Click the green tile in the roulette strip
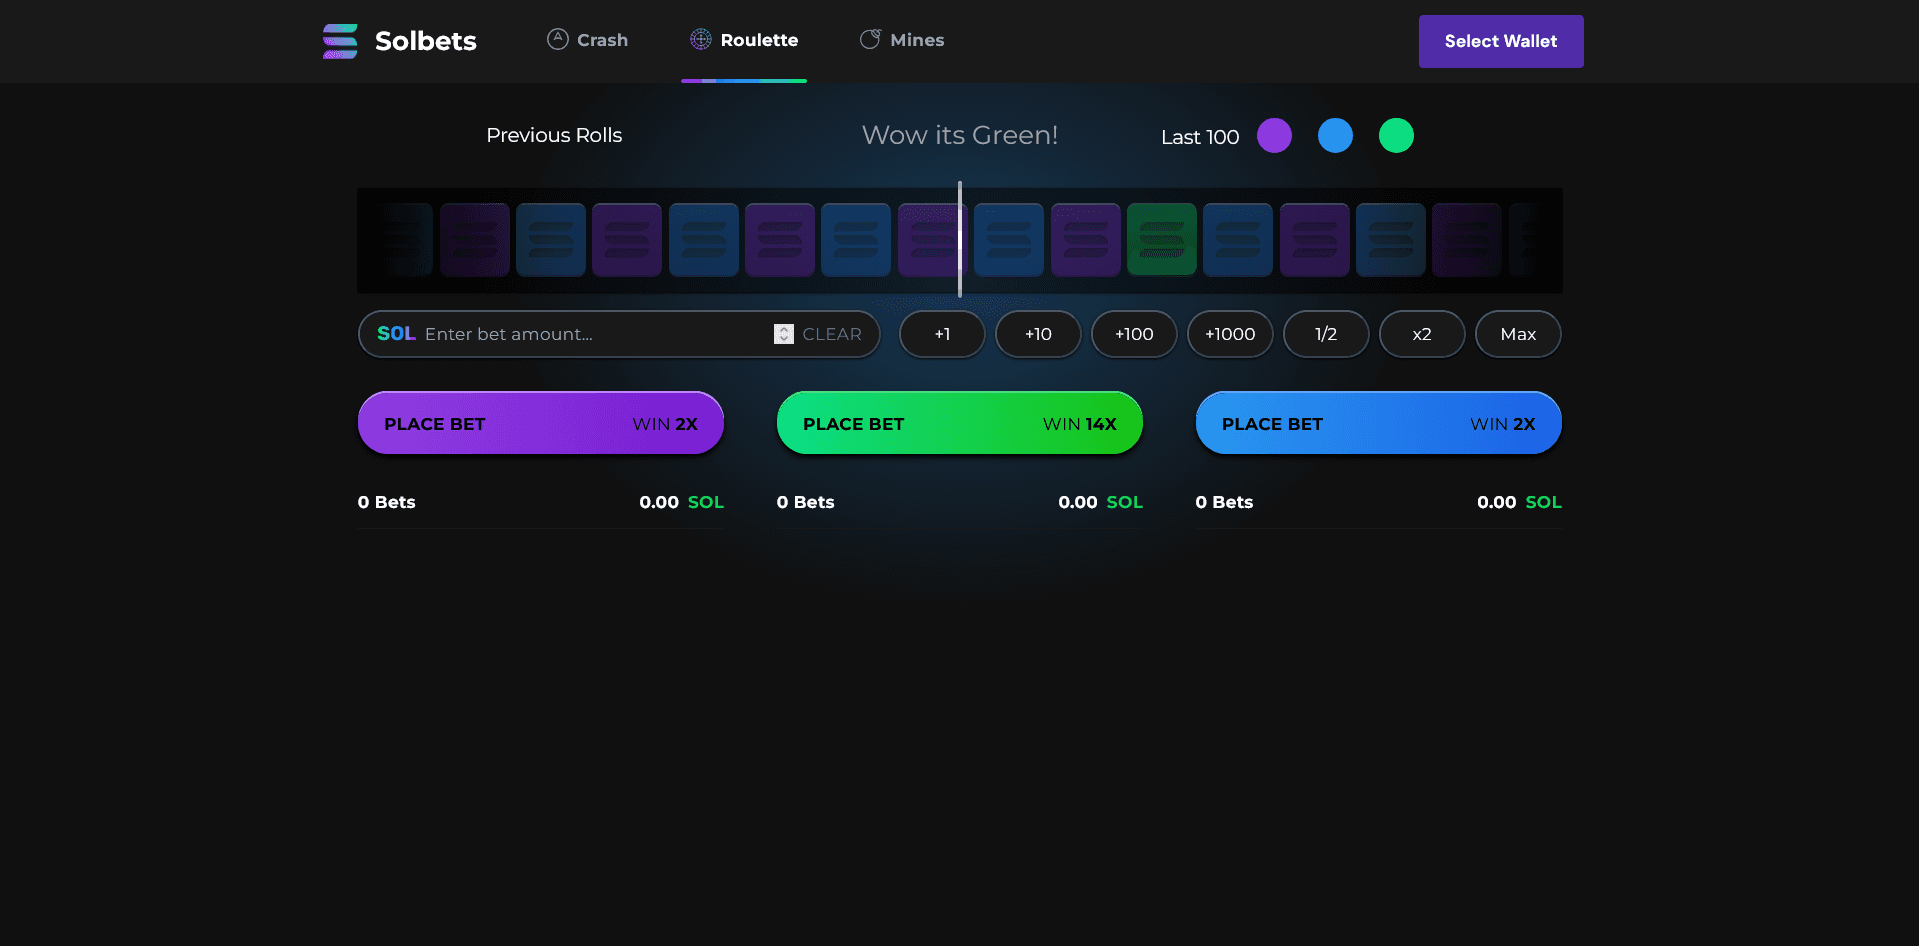Image resolution: width=1919 pixels, height=946 pixels. (x=1162, y=240)
